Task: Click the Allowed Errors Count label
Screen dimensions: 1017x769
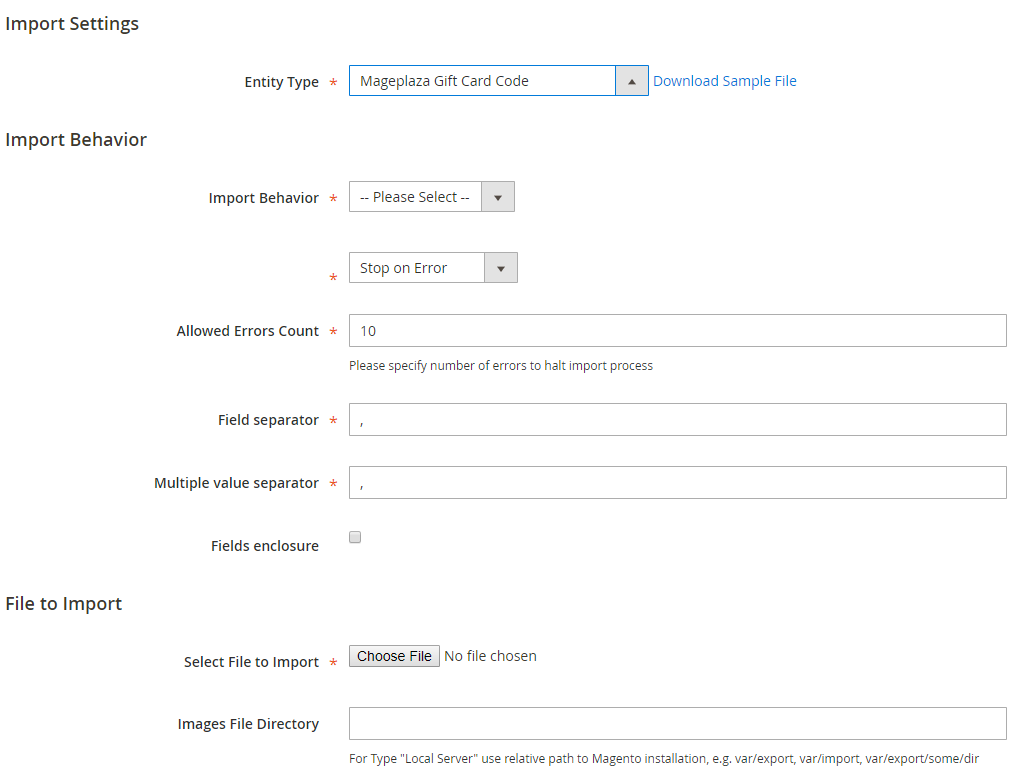Action: [247, 331]
